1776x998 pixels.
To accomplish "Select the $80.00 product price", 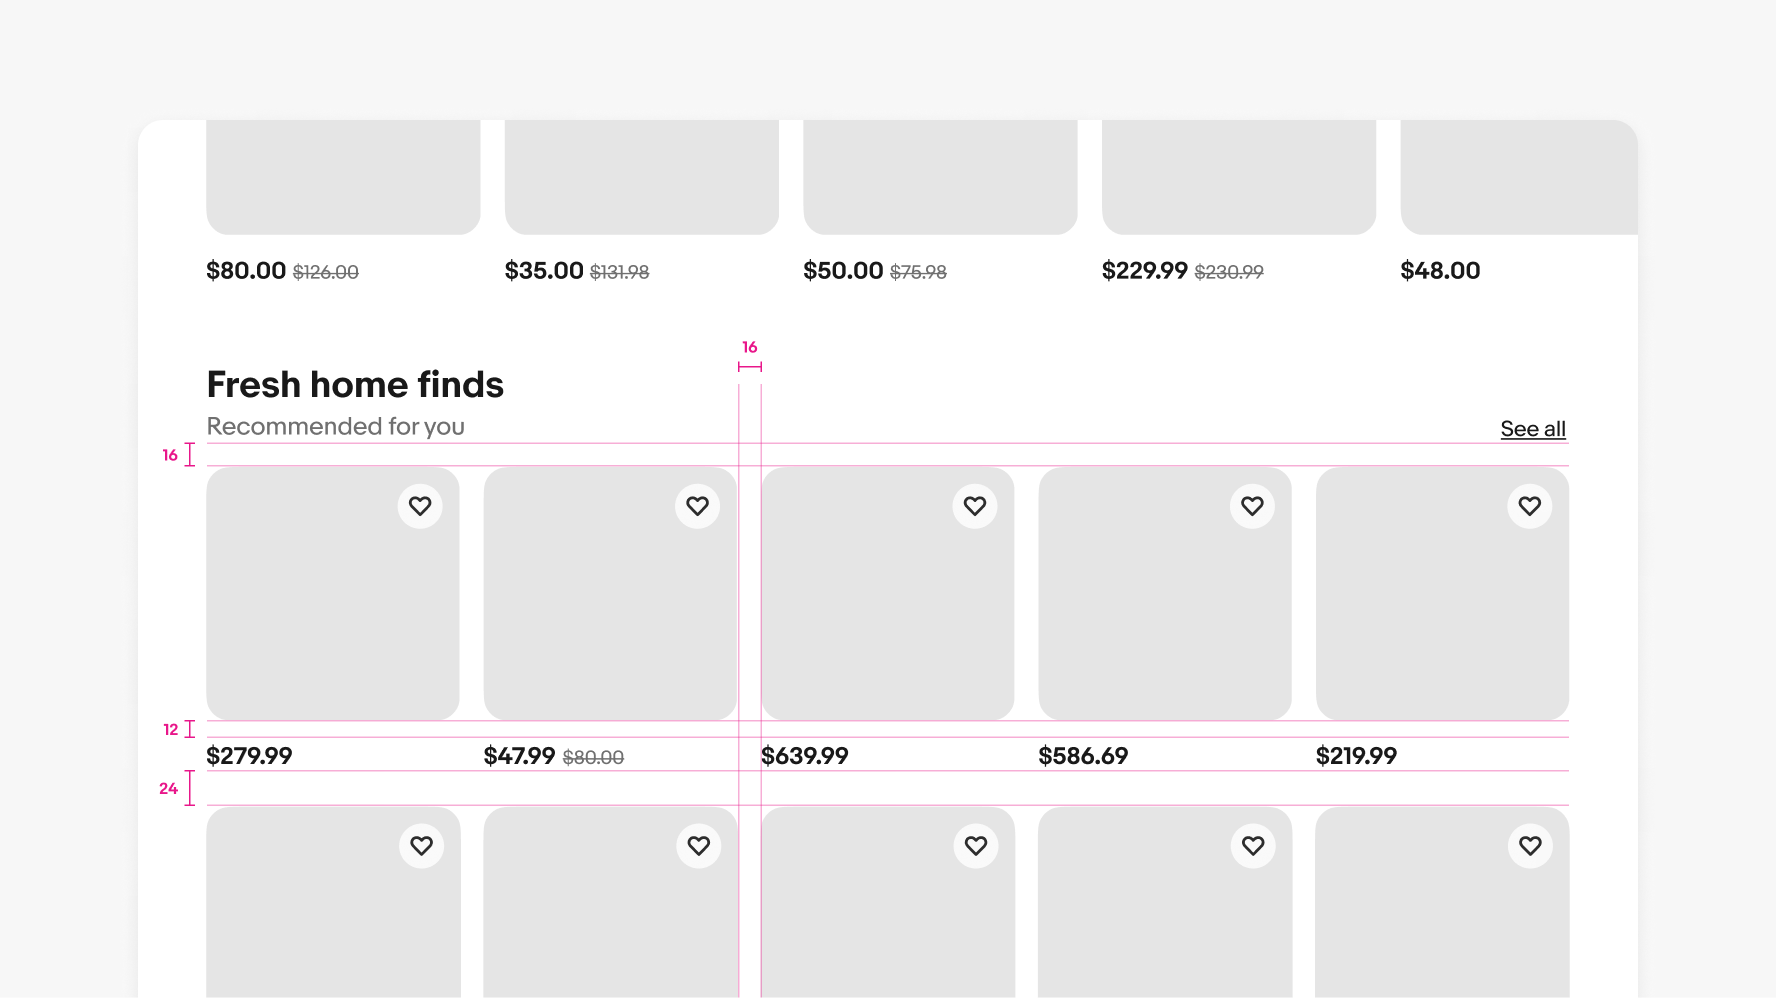I will 245,270.
